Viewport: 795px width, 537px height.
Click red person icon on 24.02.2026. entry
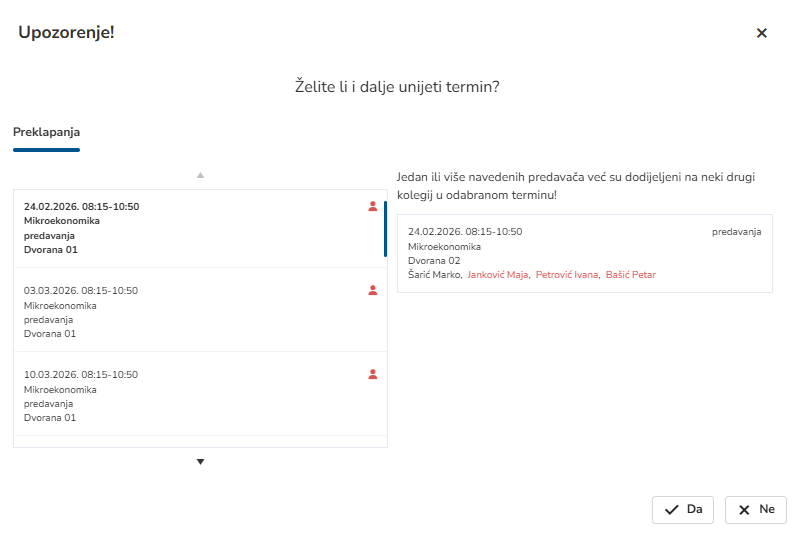pos(373,207)
